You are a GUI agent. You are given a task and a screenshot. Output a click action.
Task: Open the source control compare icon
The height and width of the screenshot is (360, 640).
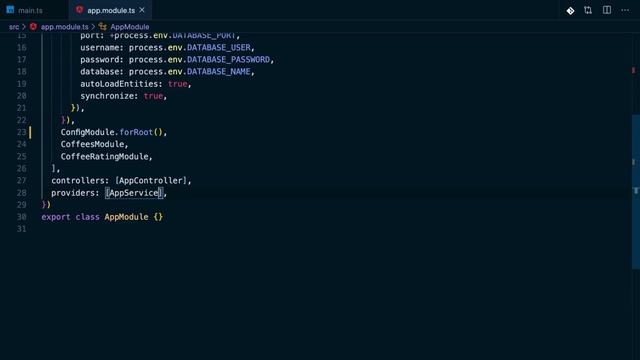pyautogui.click(x=588, y=10)
